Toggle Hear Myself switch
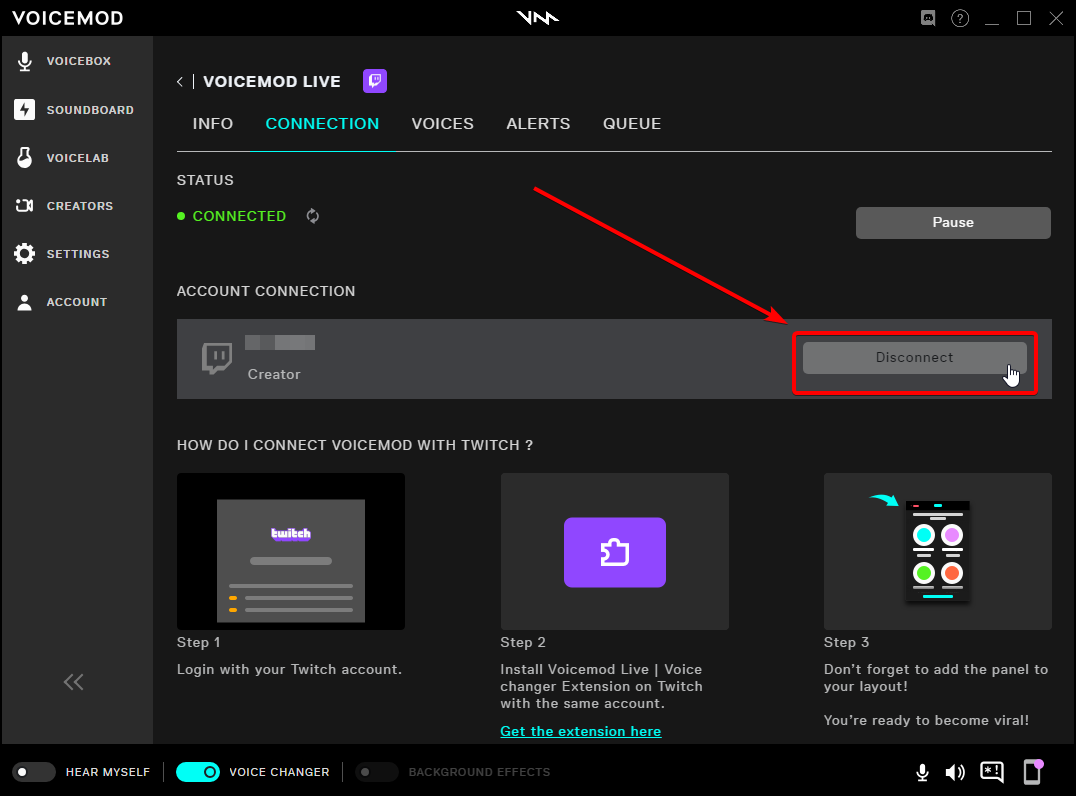The image size is (1076, 796). 34,772
